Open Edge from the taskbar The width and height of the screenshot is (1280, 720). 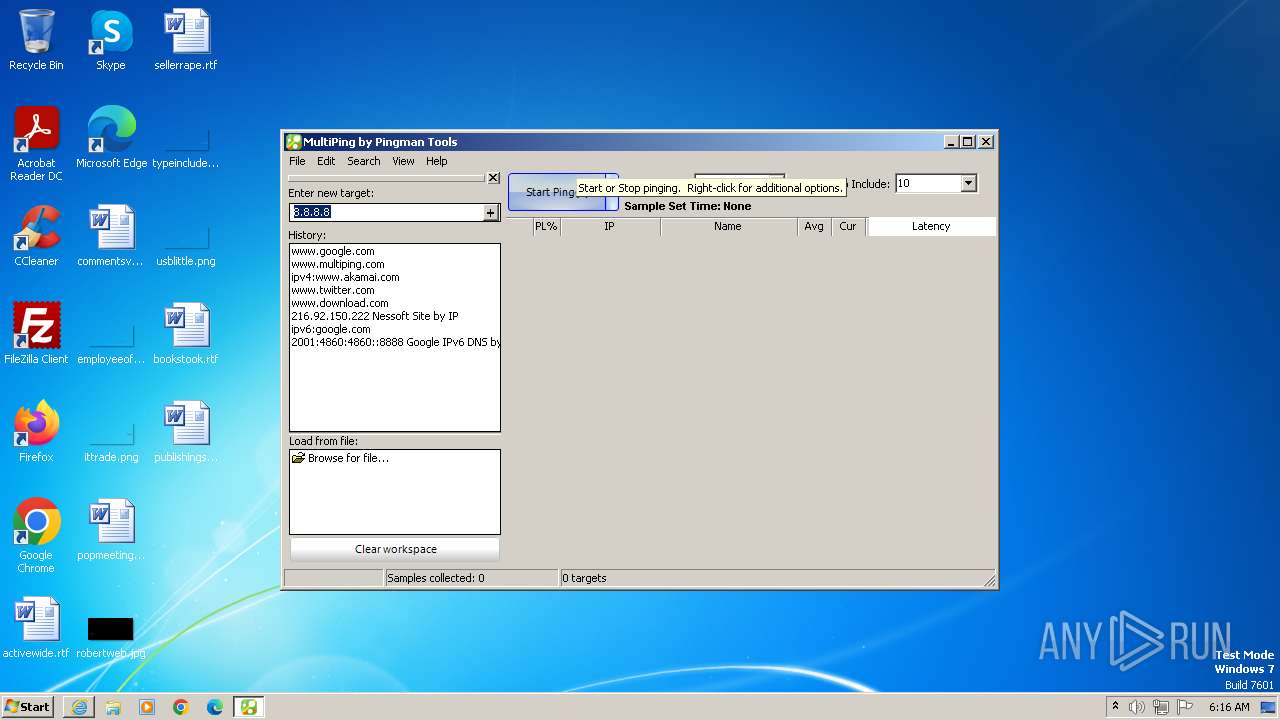(215, 707)
